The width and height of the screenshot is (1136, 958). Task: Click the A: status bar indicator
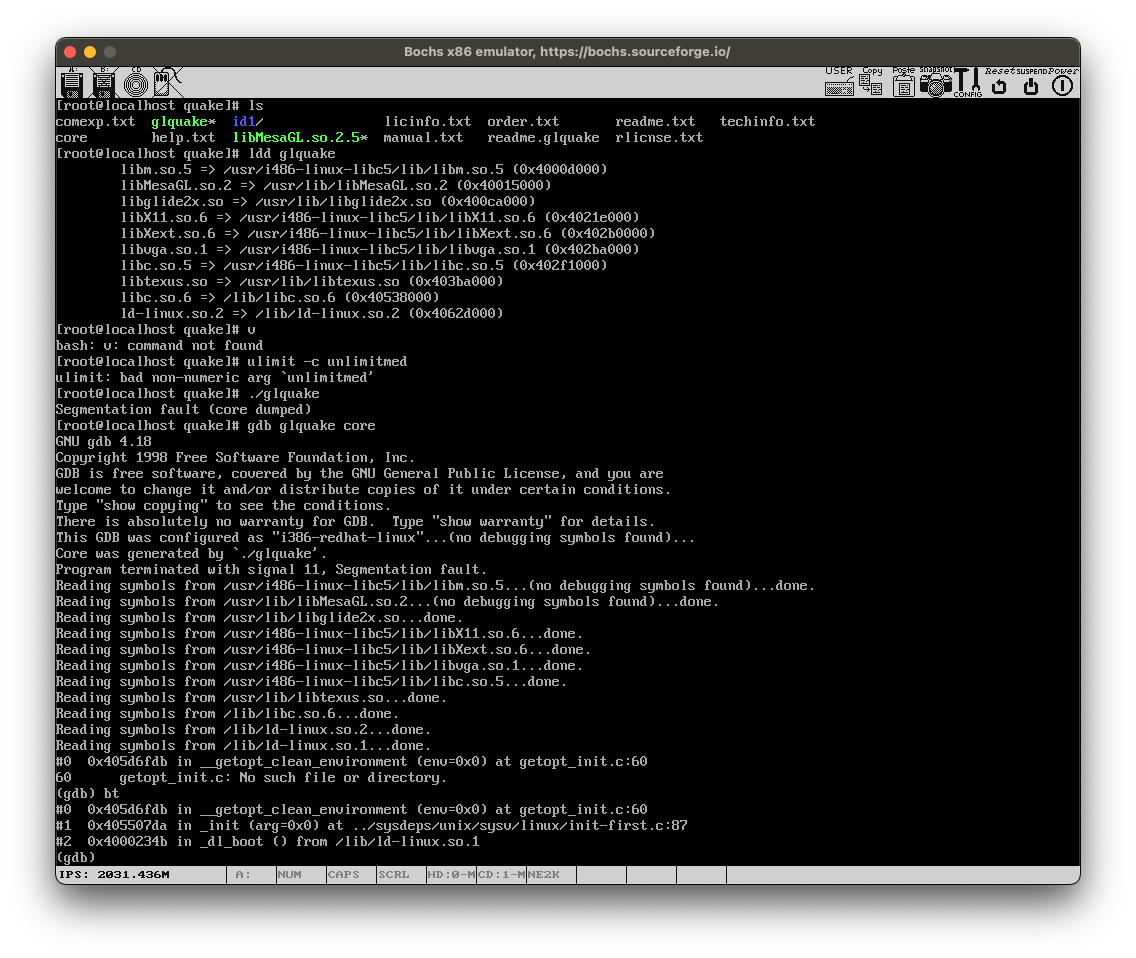(251, 875)
